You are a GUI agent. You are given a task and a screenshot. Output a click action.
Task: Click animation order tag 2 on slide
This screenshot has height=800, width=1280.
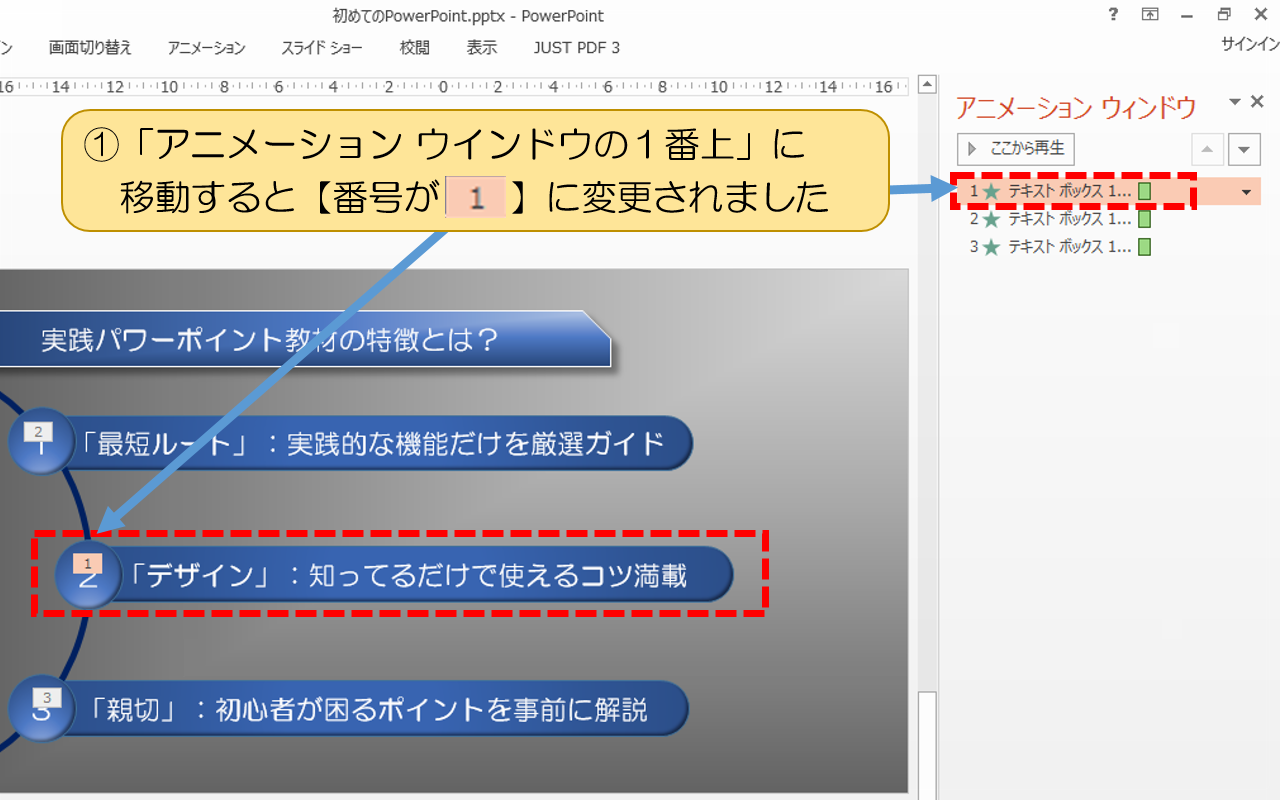tap(38, 432)
